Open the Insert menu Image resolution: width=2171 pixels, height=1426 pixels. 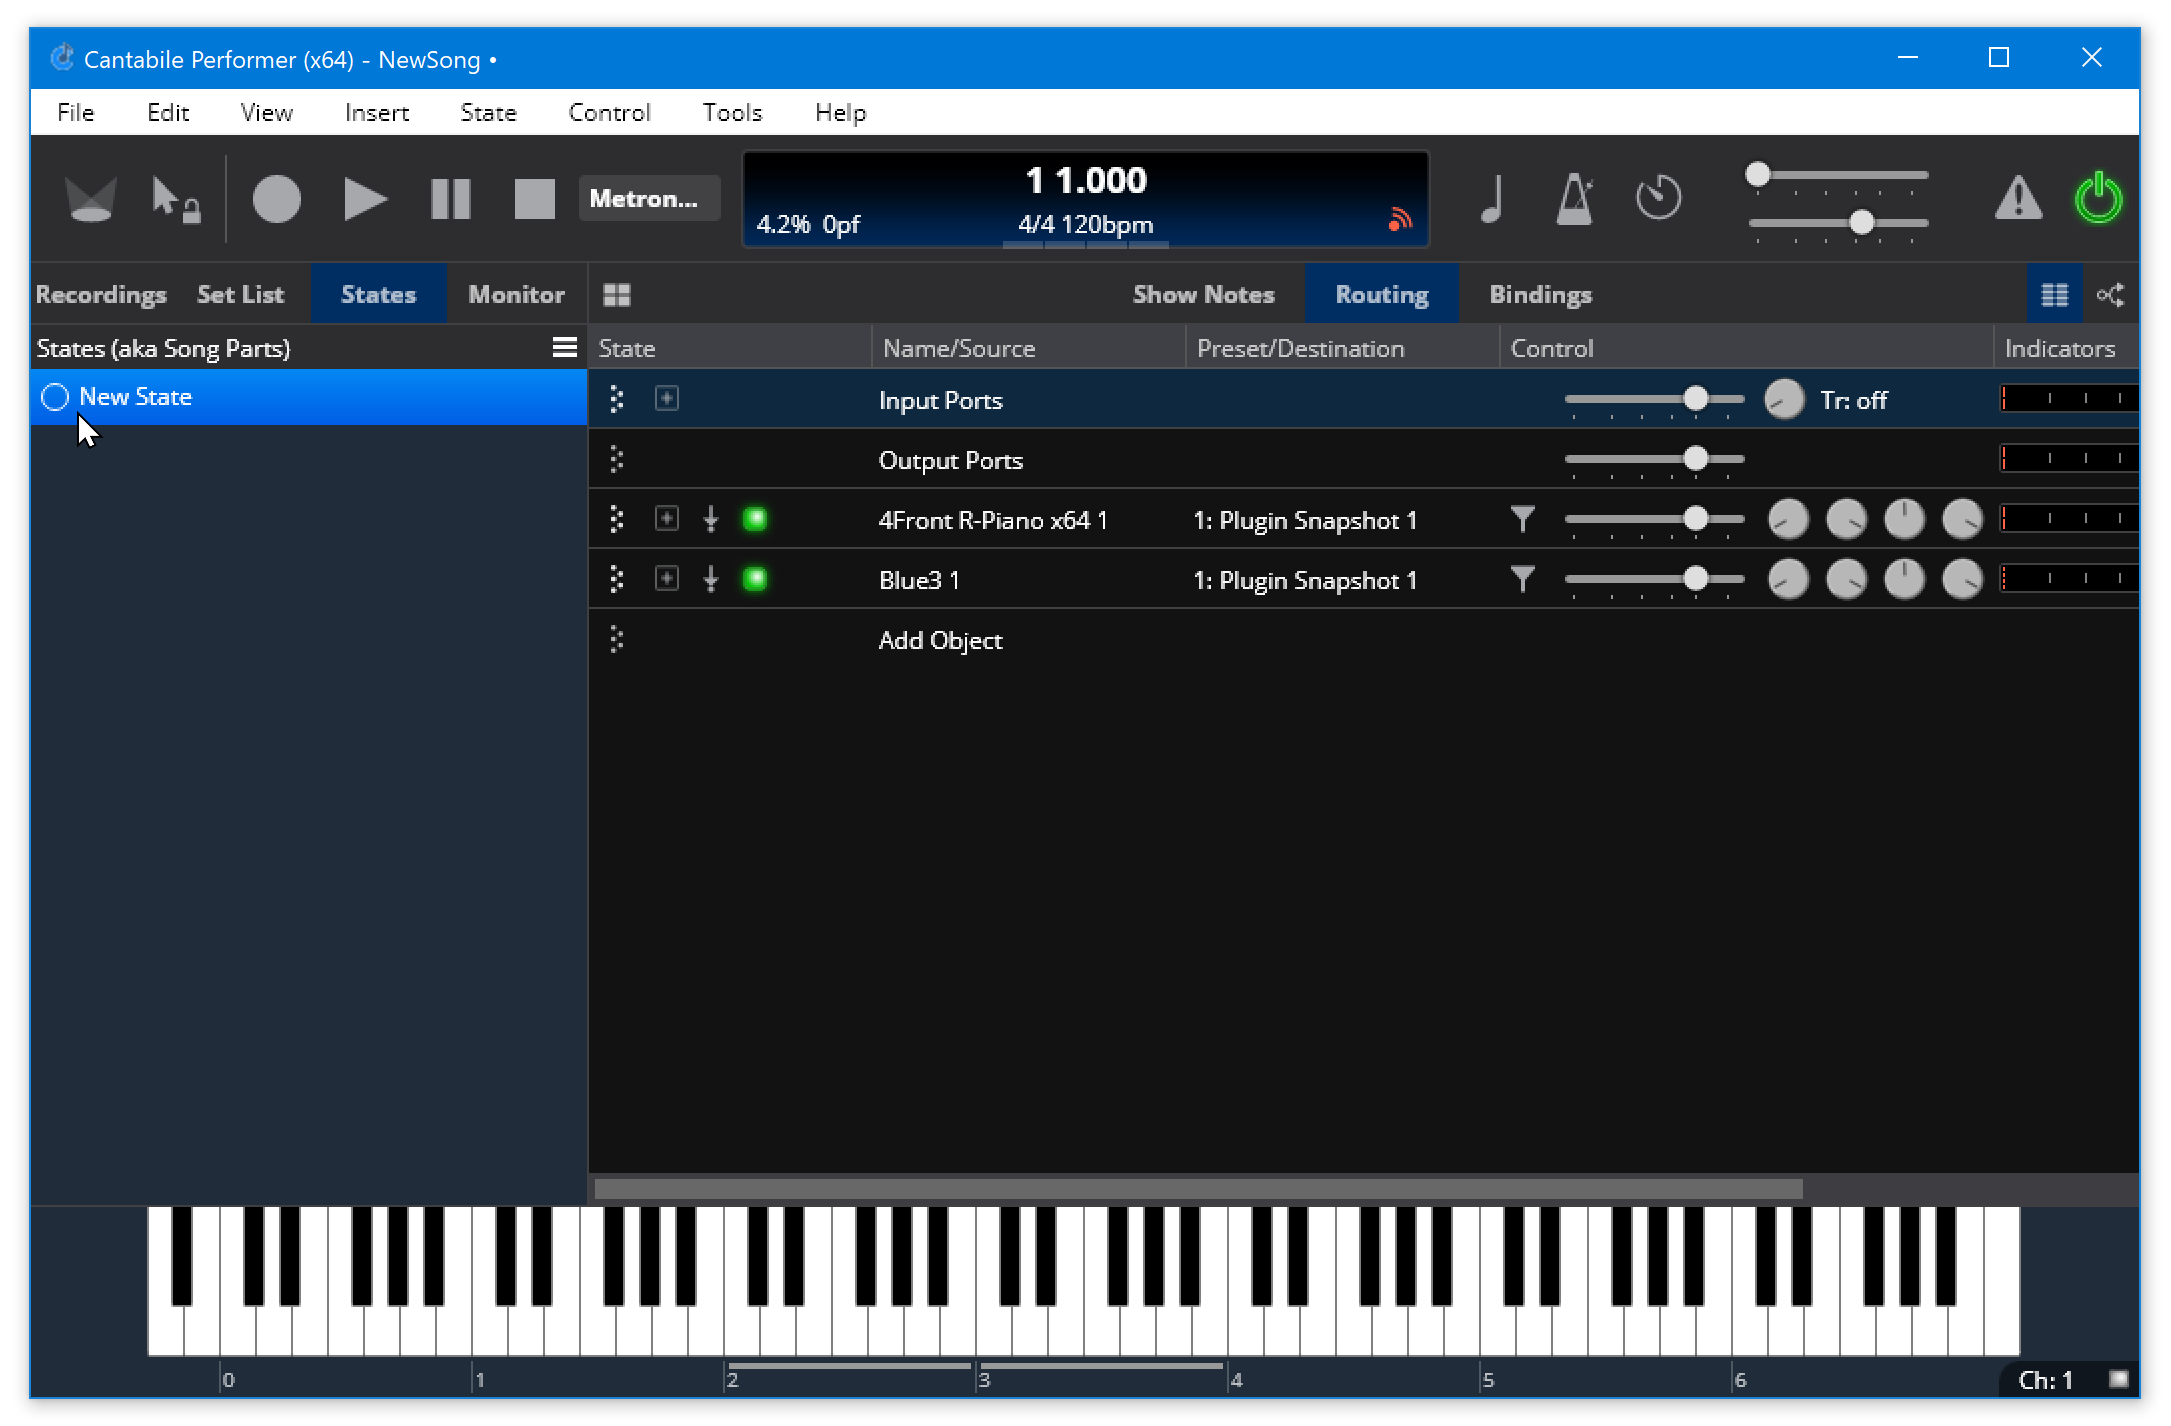click(377, 112)
